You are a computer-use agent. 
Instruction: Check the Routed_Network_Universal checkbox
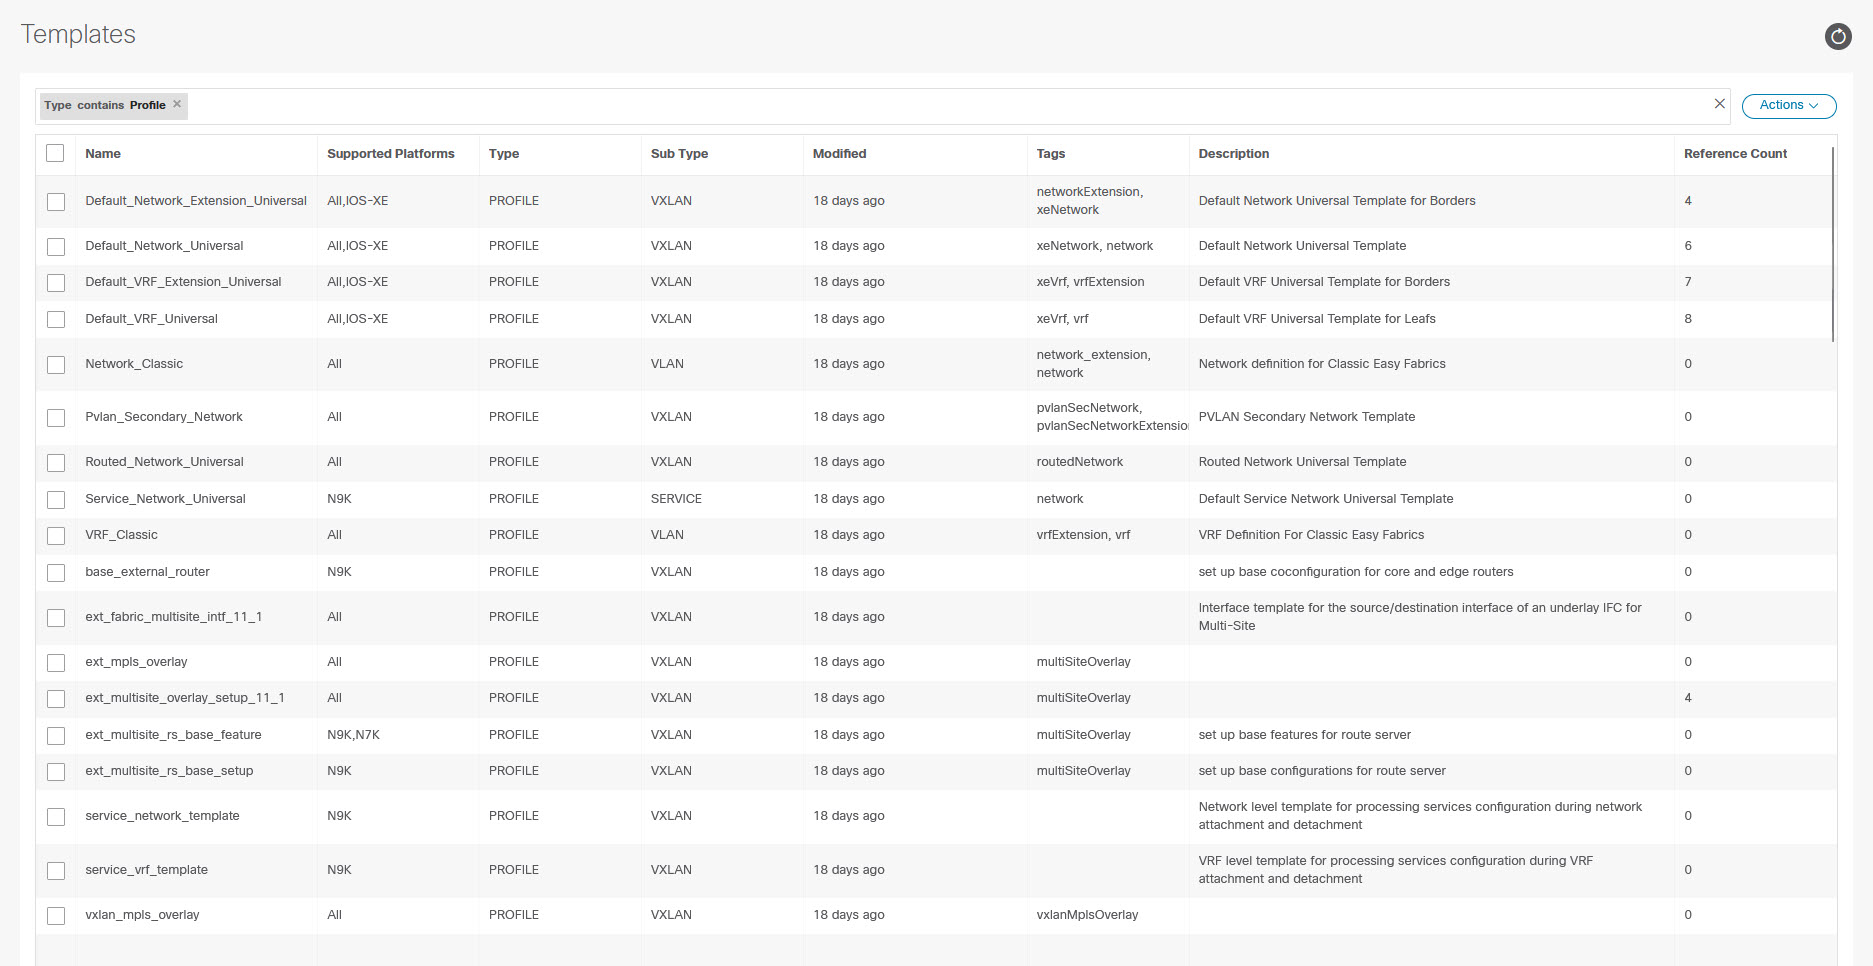56,463
